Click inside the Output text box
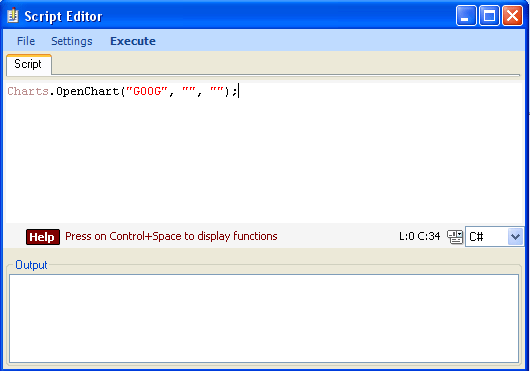This screenshot has height=371, width=530. pyautogui.click(x=264, y=318)
